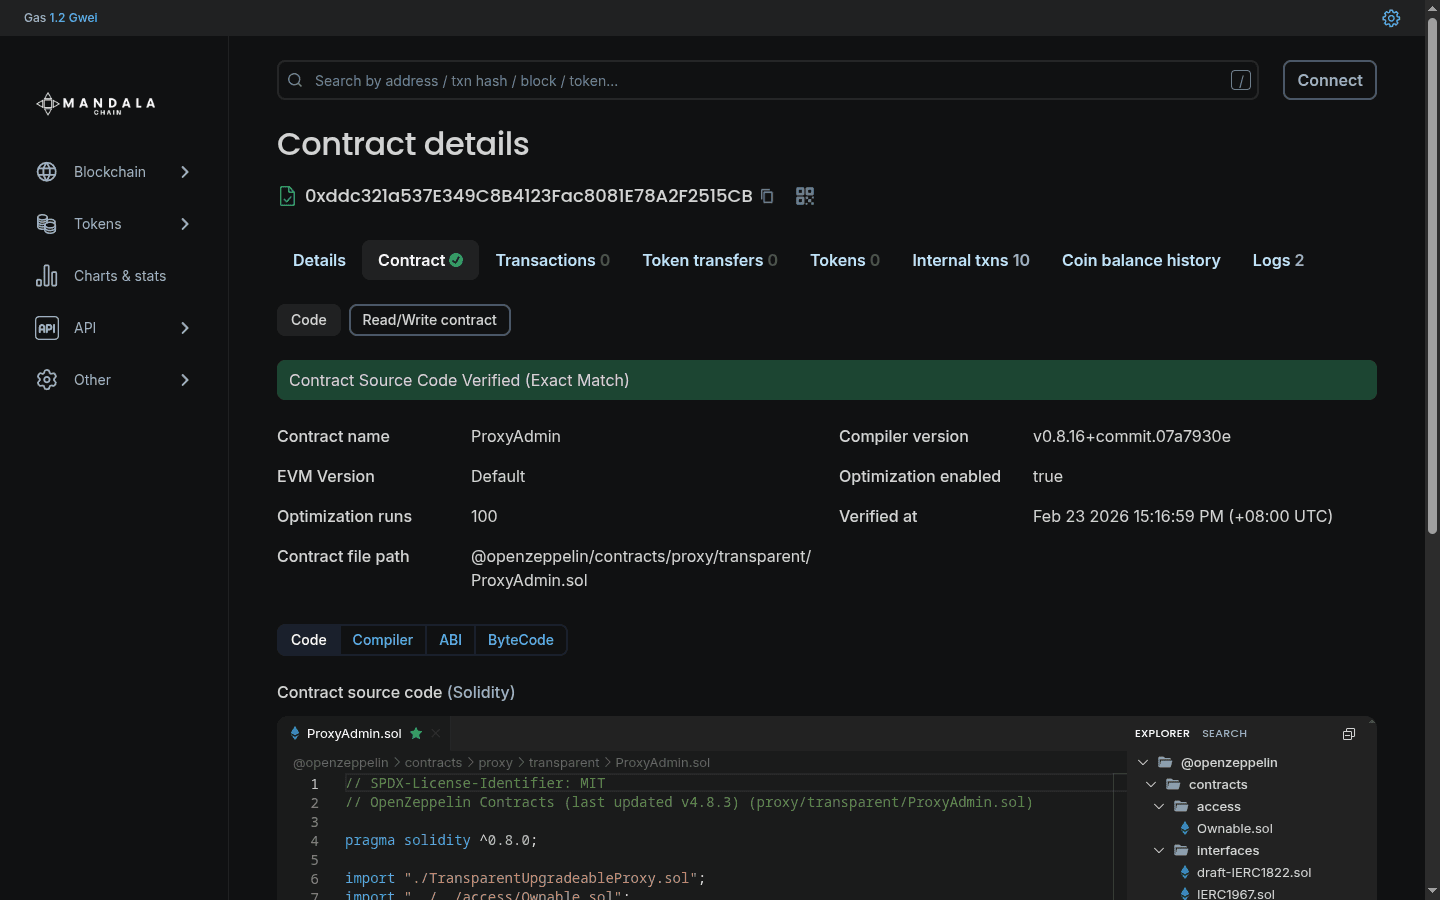Click the collapse-all icon in explorer panel
Image resolution: width=1440 pixels, height=900 pixels.
click(1349, 734)
